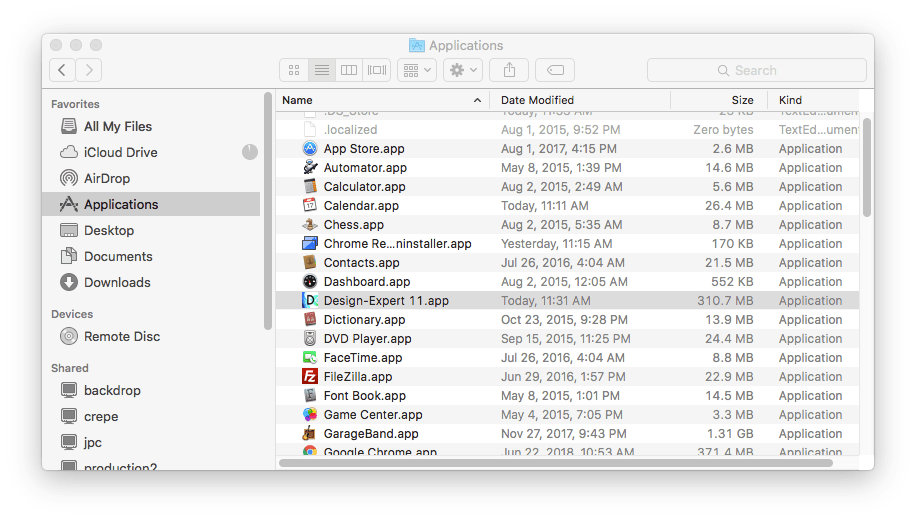
Task: Click the Chrome Remote uninstaller icon
Action: pyautogui.click(x=310, y=244)
